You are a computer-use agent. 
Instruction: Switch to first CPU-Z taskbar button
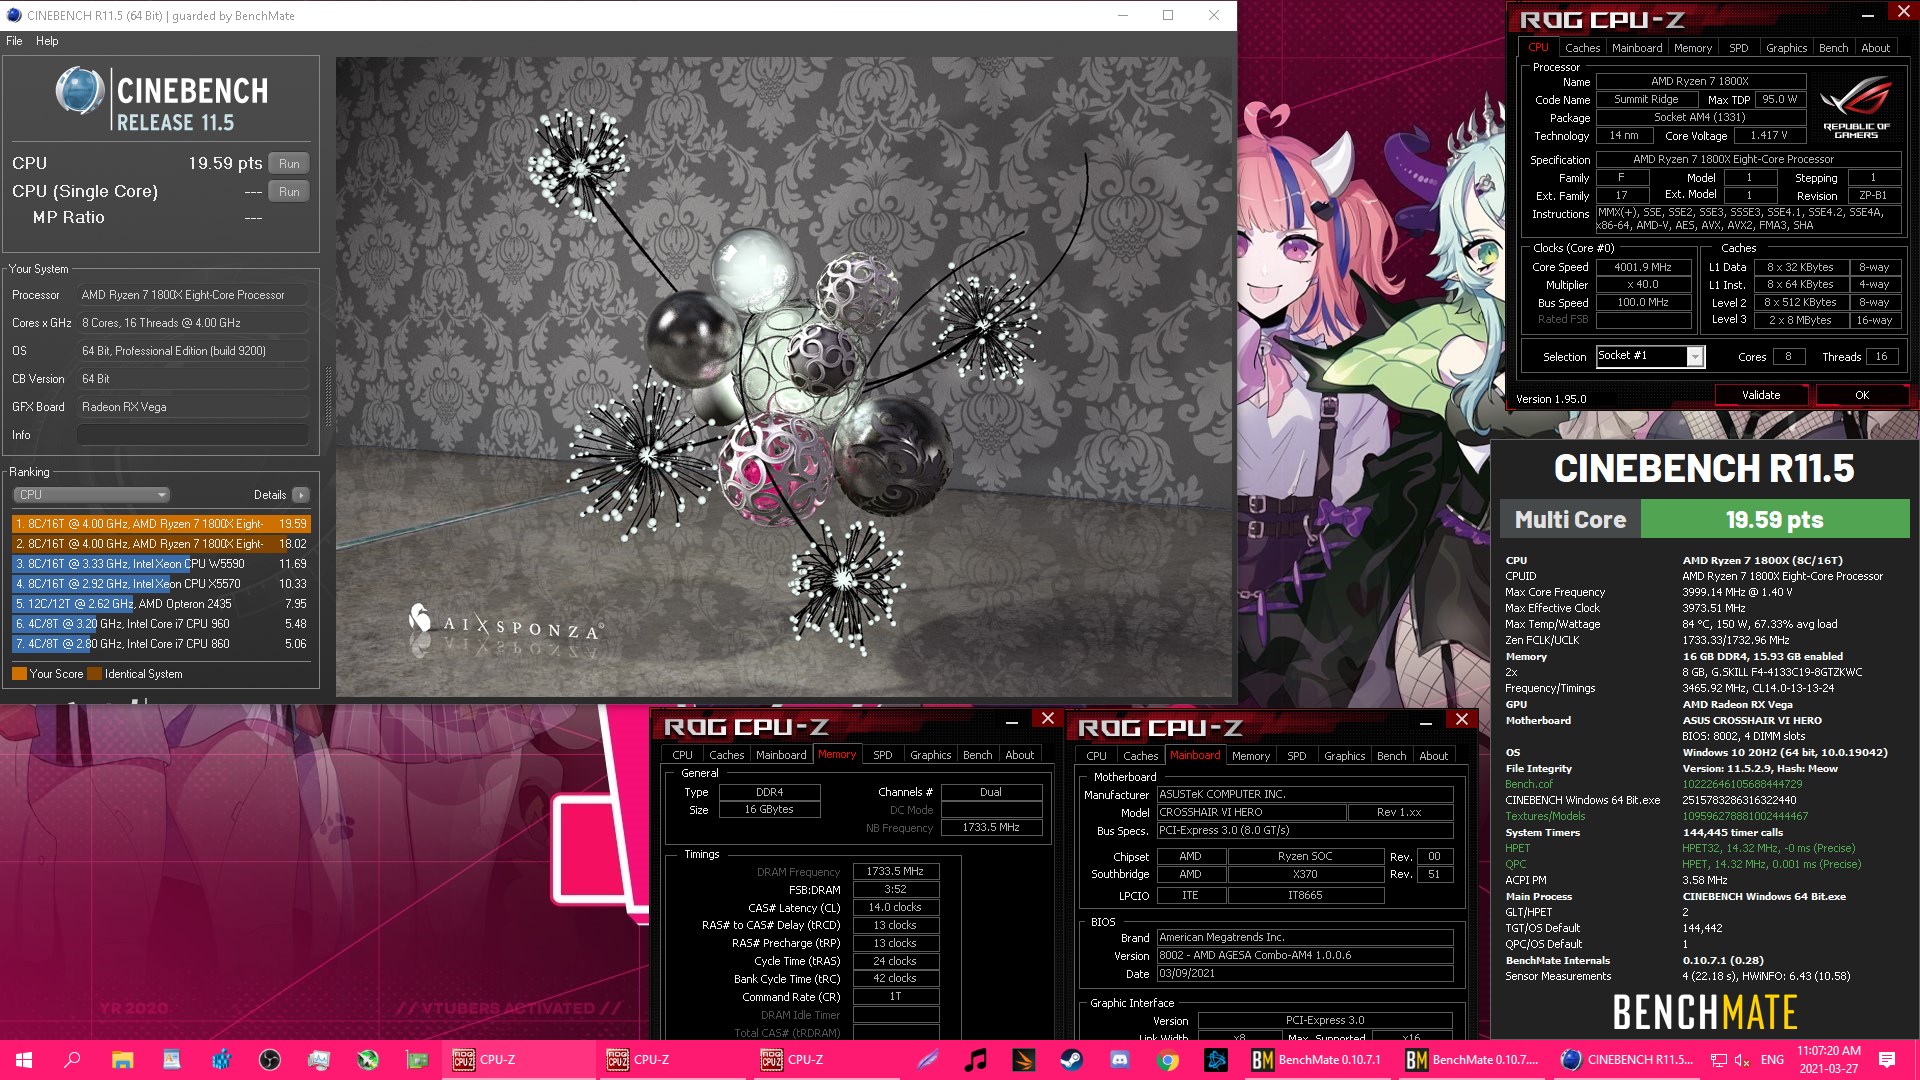[x=518, y=1060]
